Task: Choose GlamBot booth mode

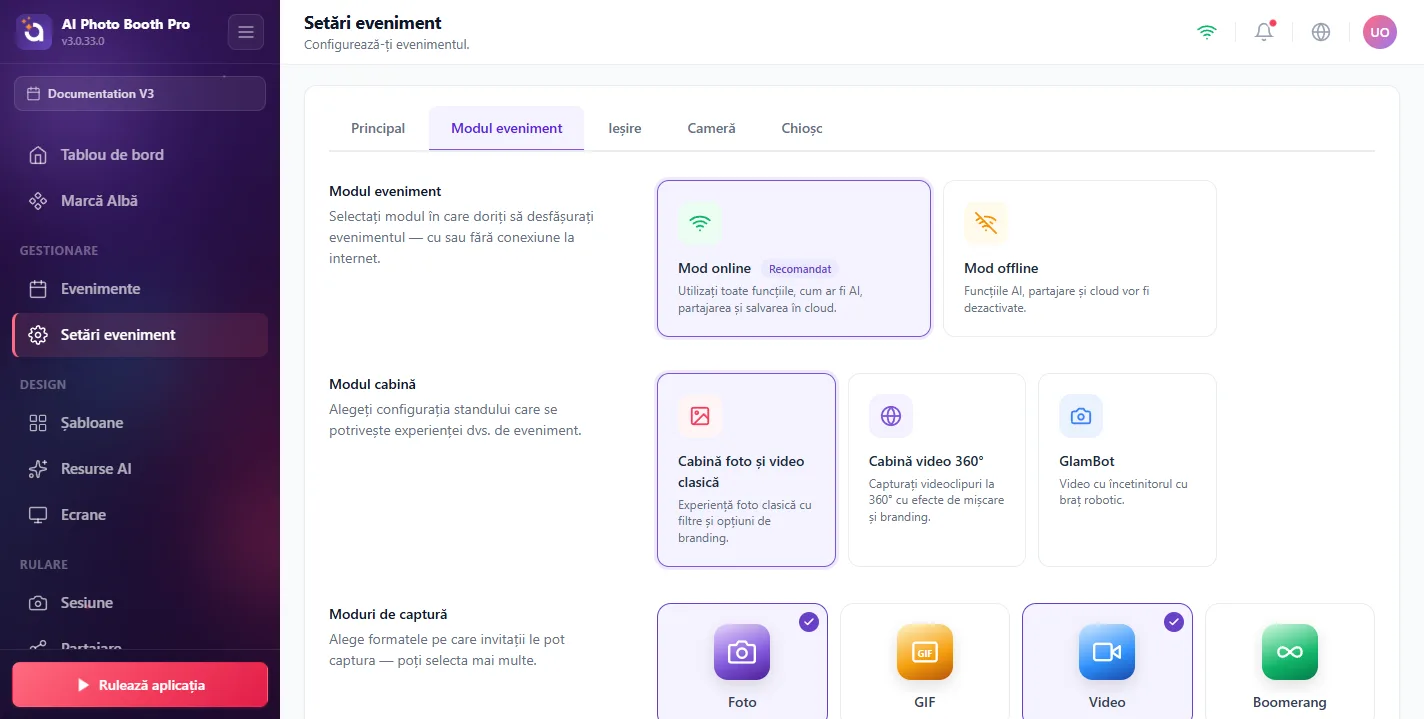Action: (x=1127, y=470)
